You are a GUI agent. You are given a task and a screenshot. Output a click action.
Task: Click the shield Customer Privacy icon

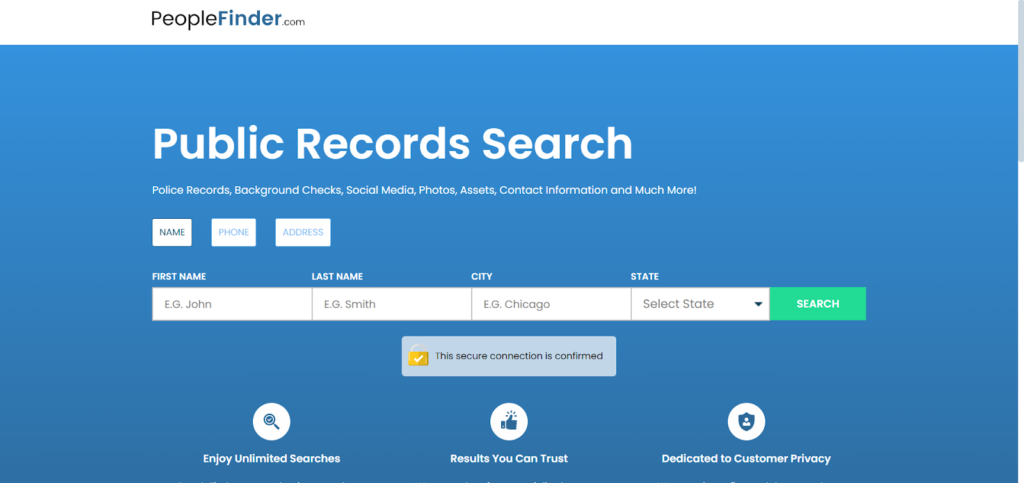(746, 421)
